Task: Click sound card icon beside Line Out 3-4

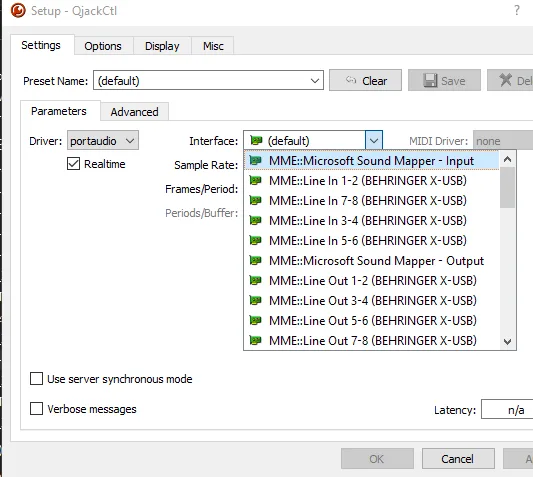Action: [x=255, y=300]
